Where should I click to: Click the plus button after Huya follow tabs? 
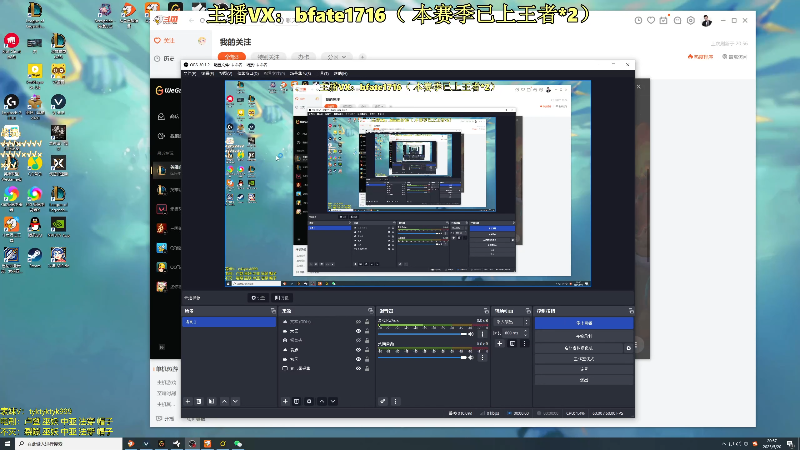click(362, 57)
